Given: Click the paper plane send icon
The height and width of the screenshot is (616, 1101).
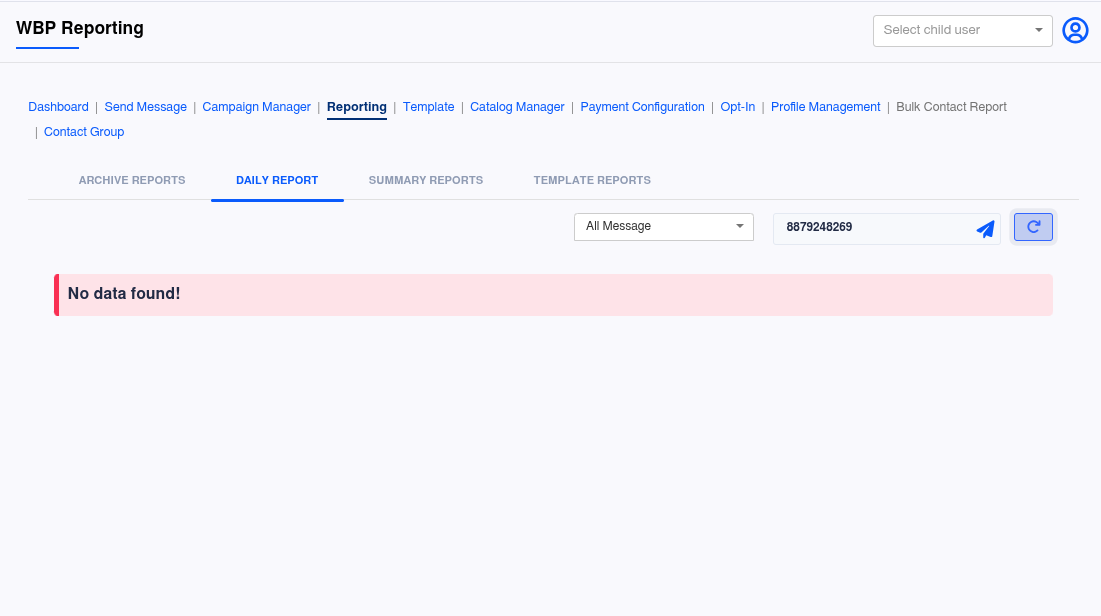Looking at the screenshot, I should tap(985, 229).
